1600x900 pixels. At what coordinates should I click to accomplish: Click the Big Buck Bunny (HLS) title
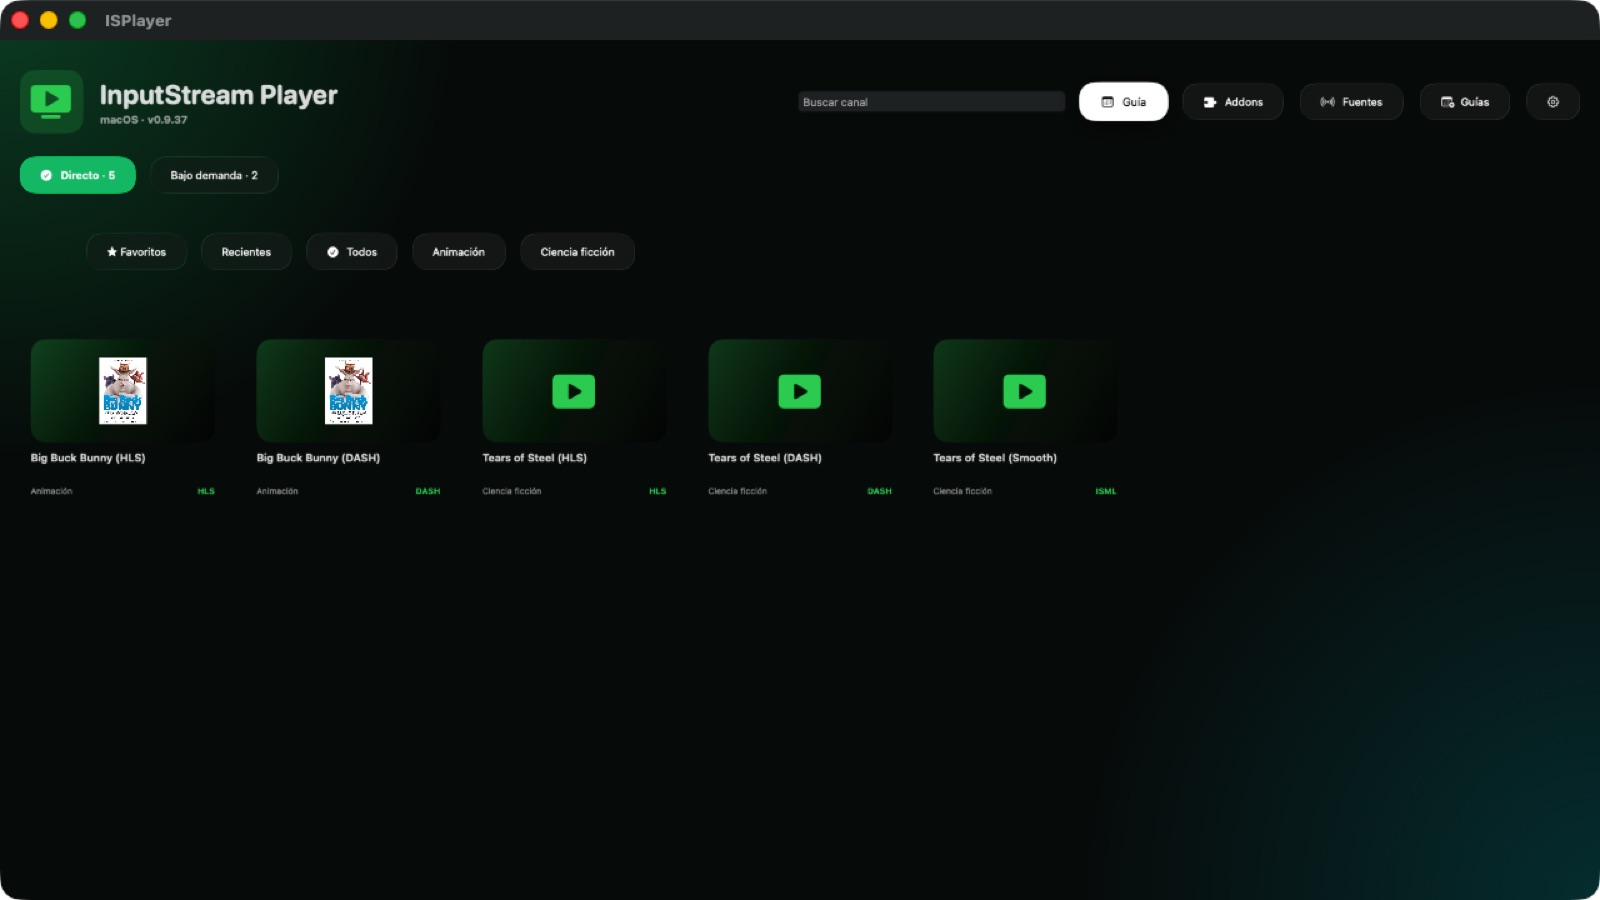coord(88,458)
